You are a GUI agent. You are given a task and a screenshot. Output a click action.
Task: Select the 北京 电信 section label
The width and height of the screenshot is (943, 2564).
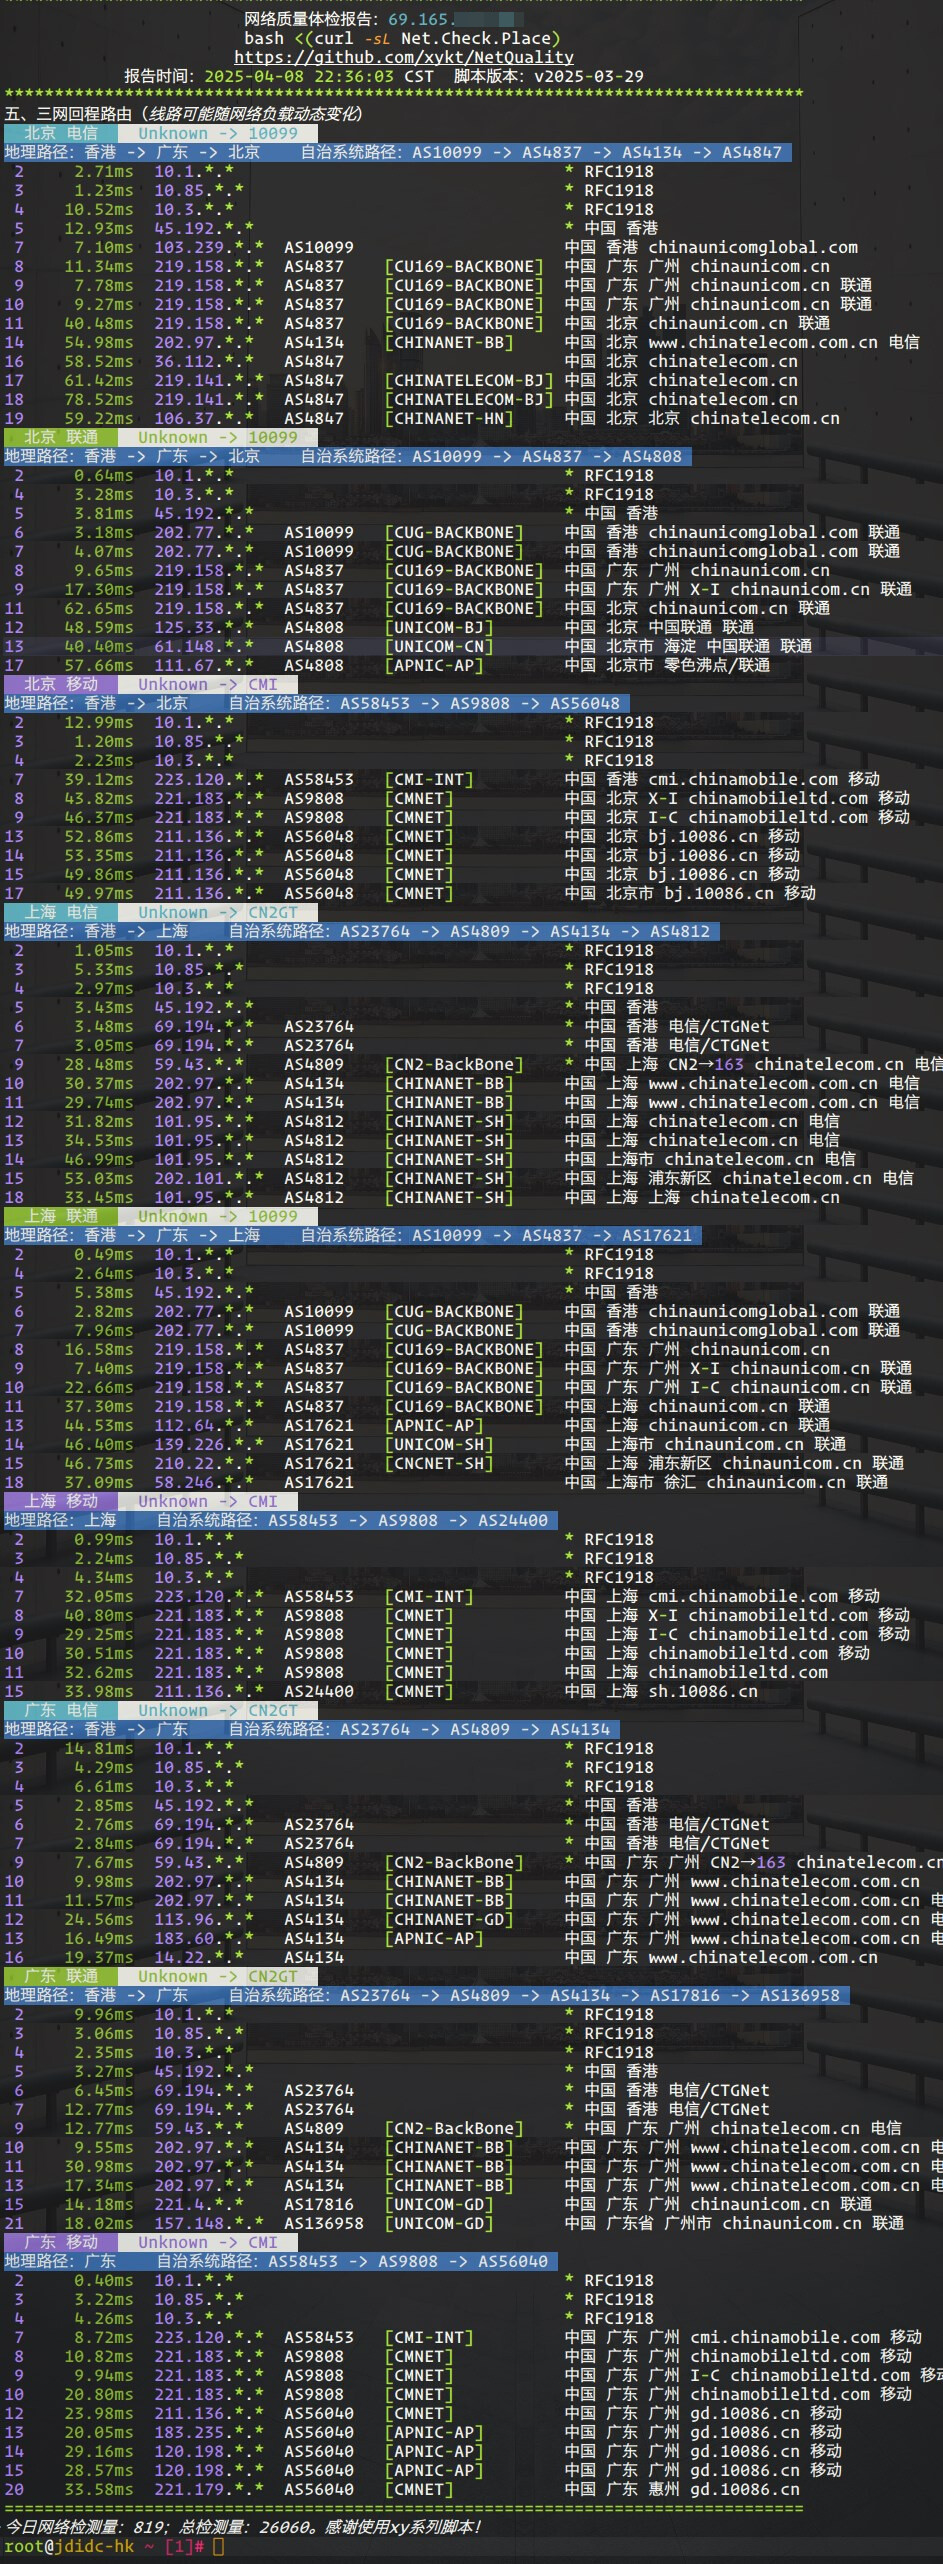click(x=60, y=133)
